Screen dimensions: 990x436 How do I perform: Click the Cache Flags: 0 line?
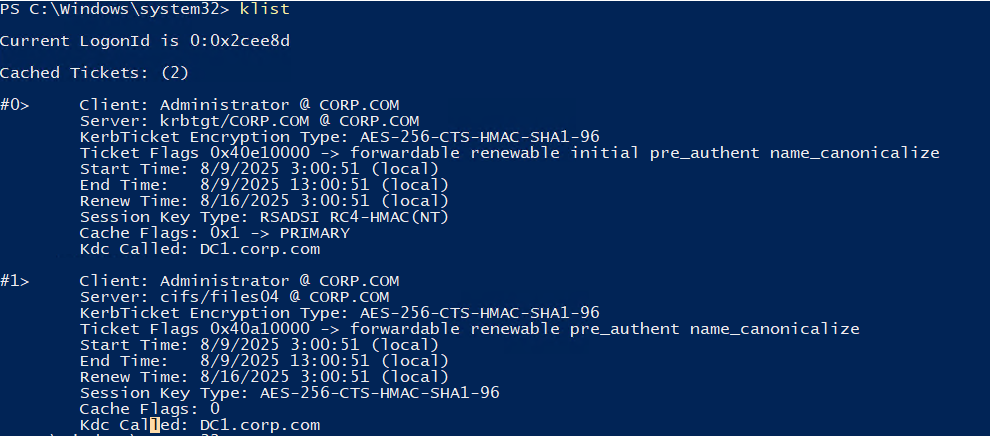pos(150,409)
